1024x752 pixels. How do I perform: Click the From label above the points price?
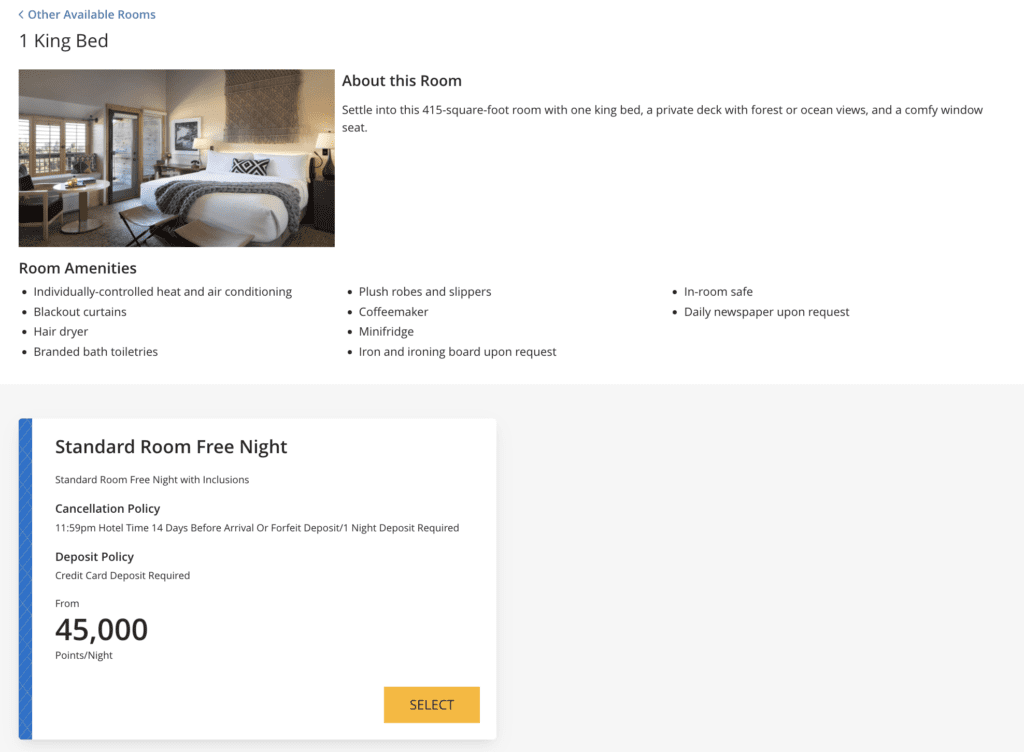click(x=67, y=603)
